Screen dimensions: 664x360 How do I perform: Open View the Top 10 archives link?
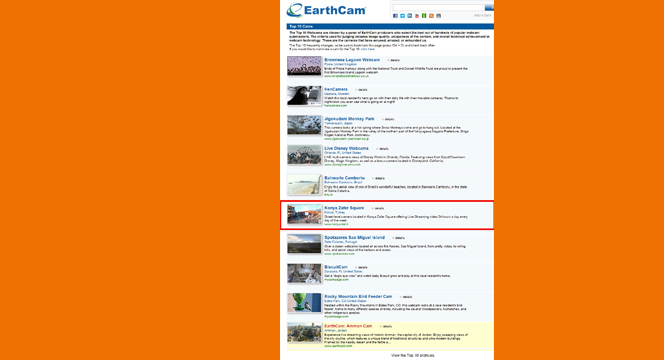coord(412,355)
